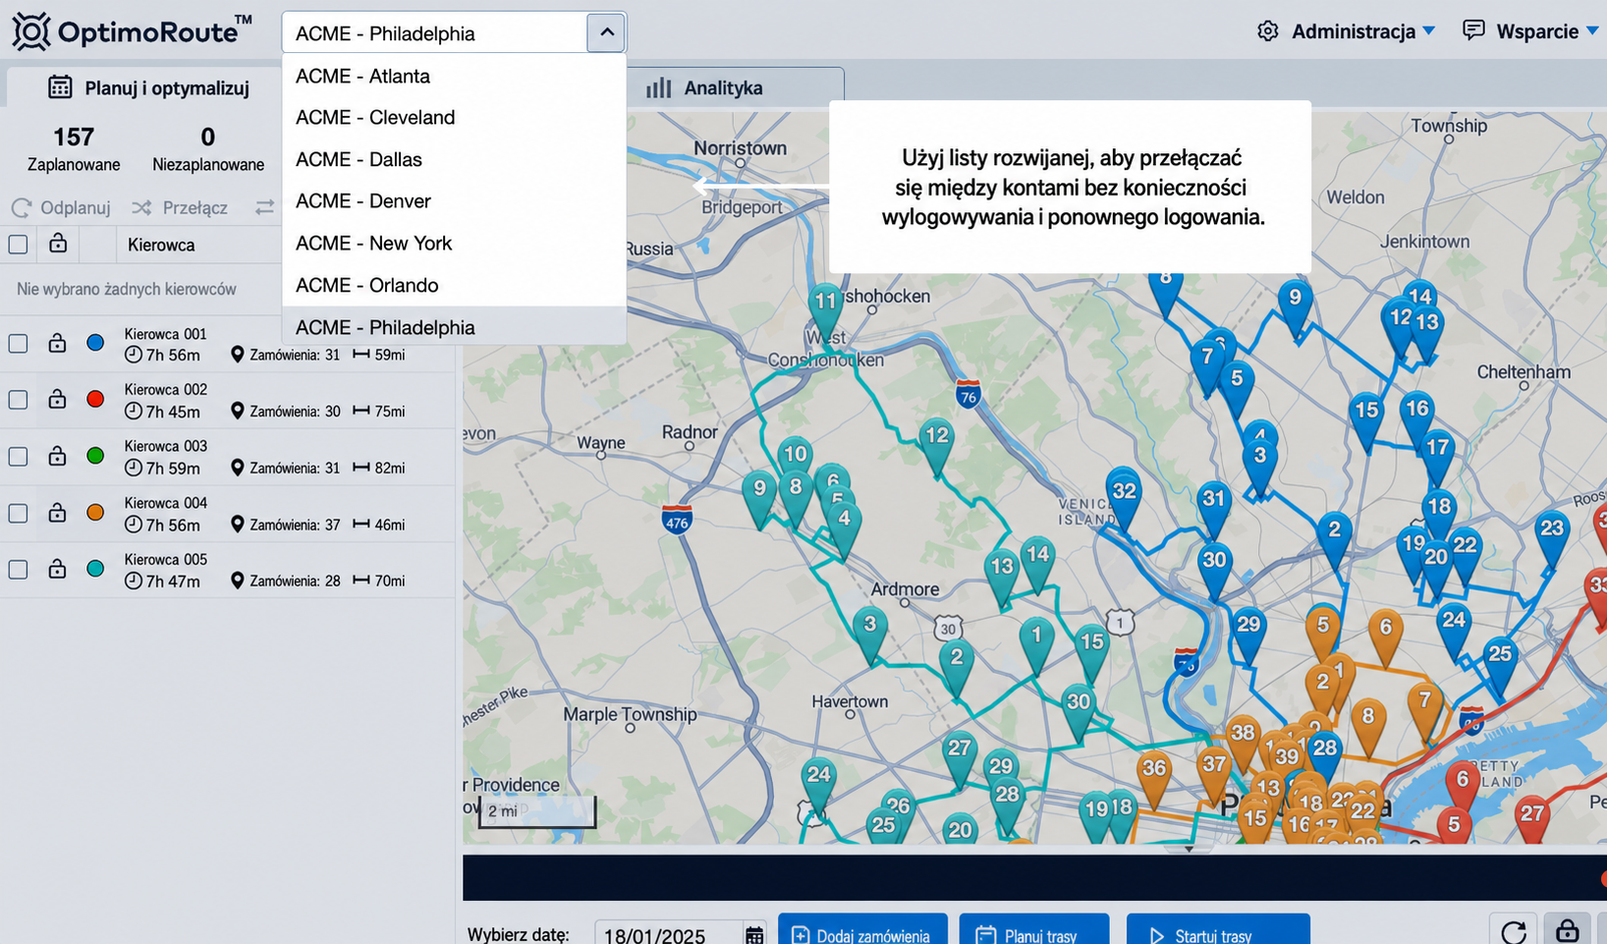Click blue map pin 23 on the map
The width and height of the screenshot is (1607, 944).
(x=1552, y=538)
